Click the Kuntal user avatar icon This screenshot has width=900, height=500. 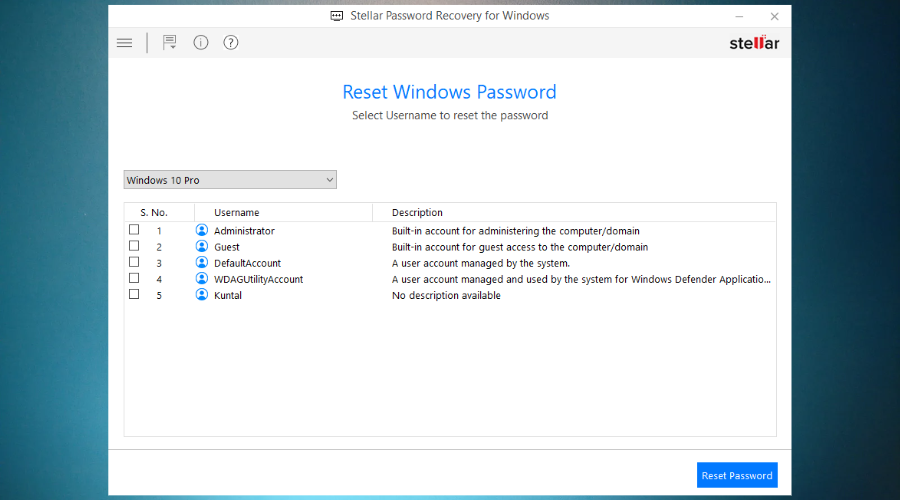tap(201, 294)
